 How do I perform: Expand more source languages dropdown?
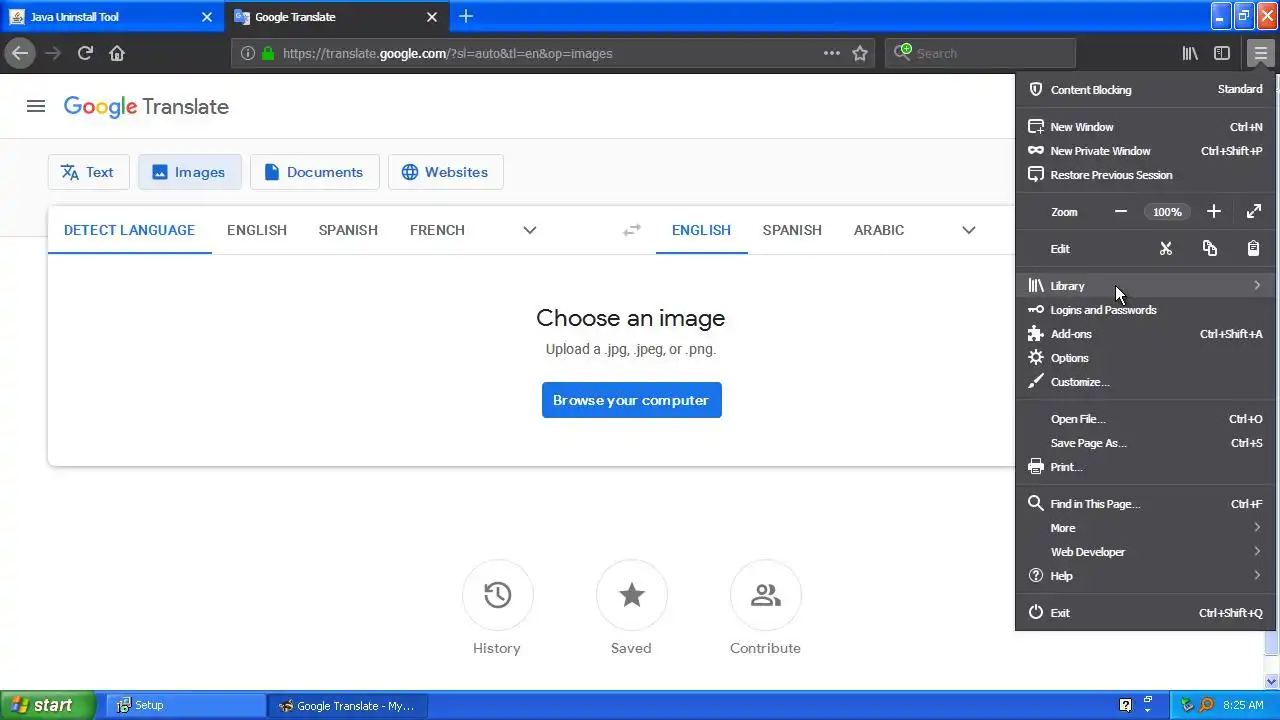click(530, 230)
